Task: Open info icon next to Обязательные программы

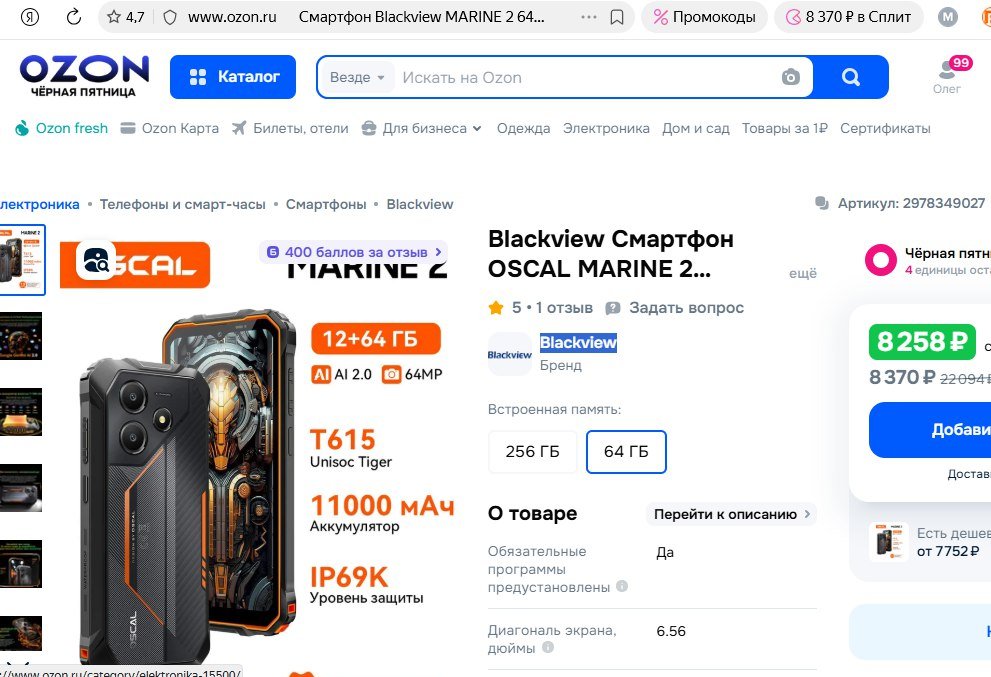Action: 622,586
